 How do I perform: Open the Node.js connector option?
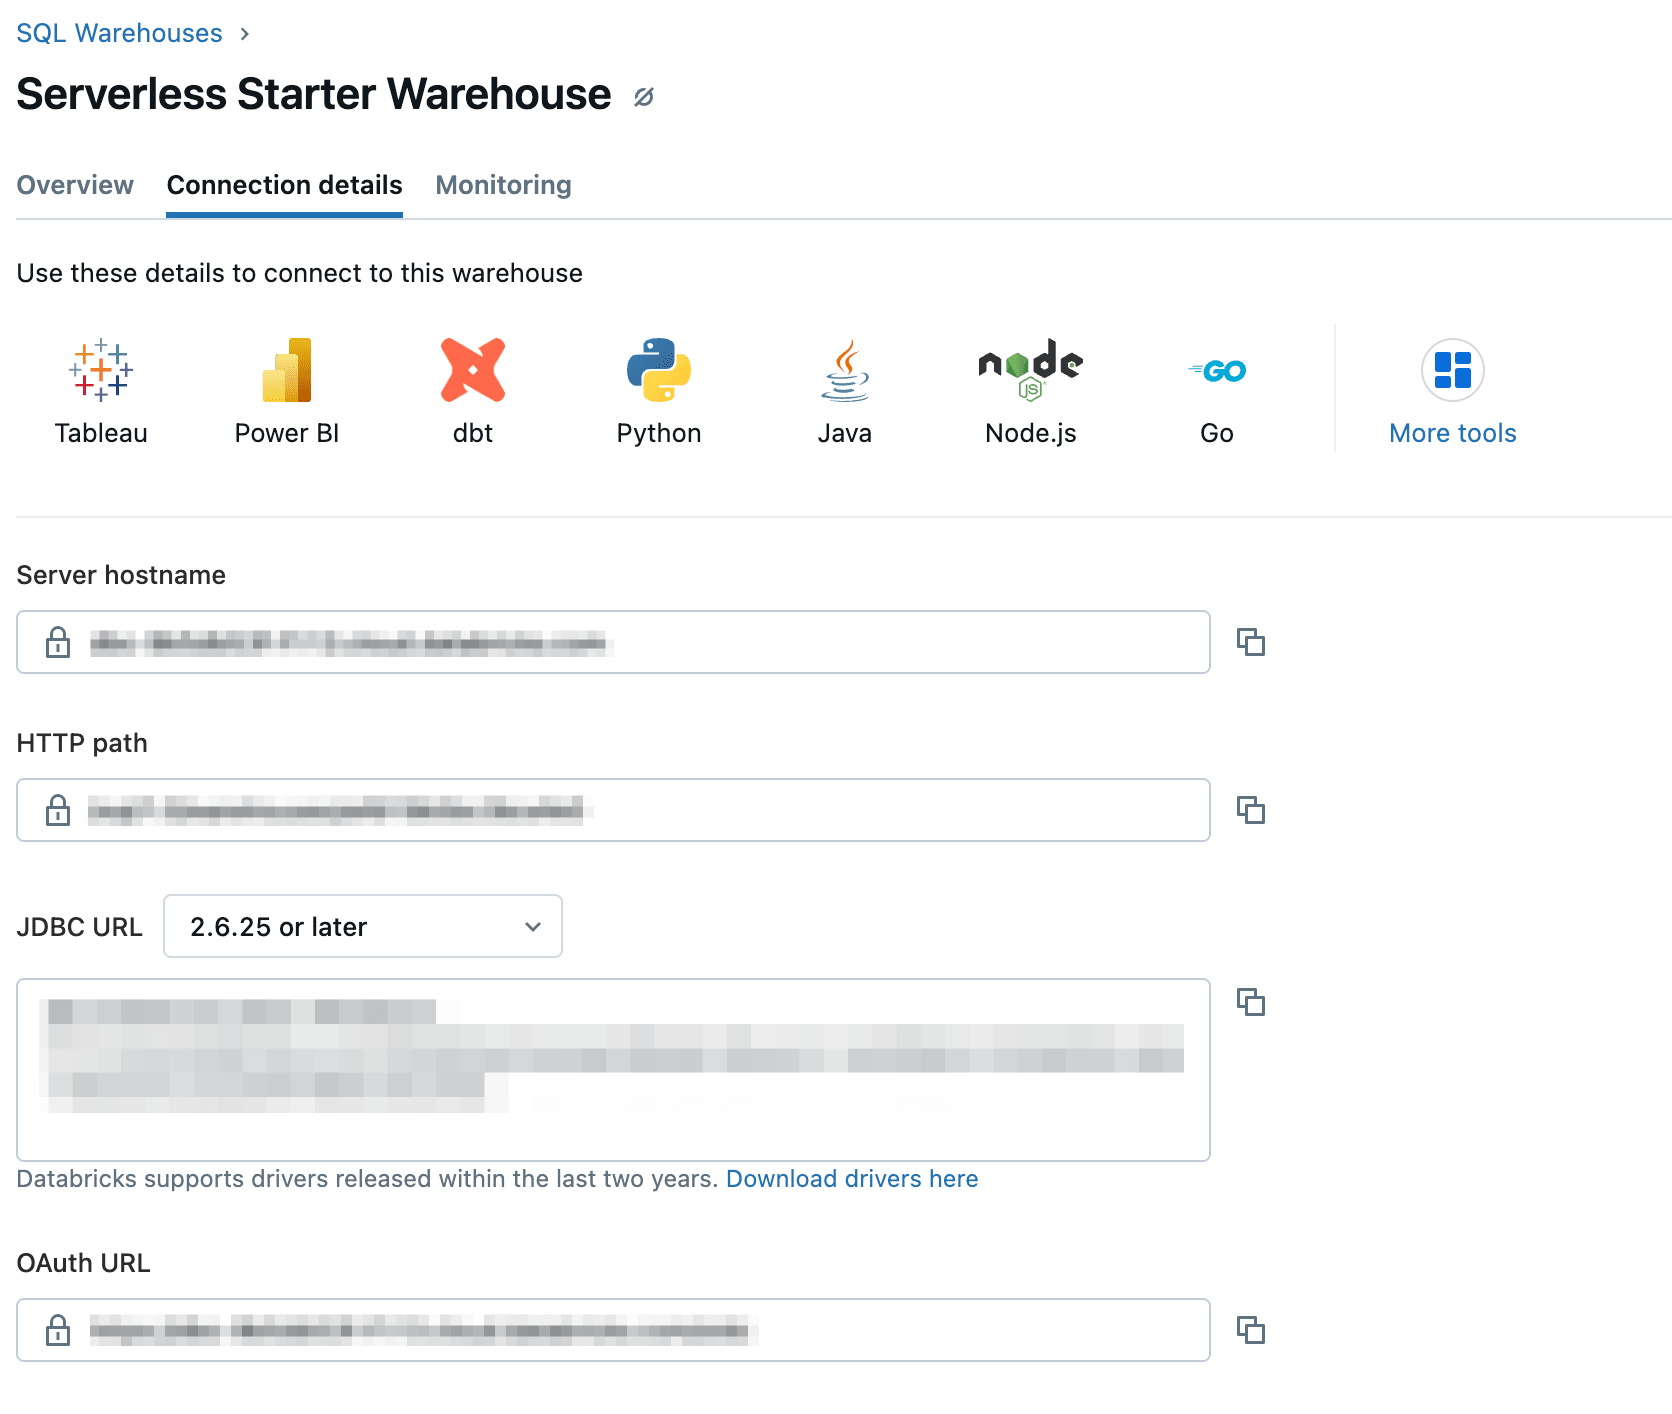pos(1031,392)
